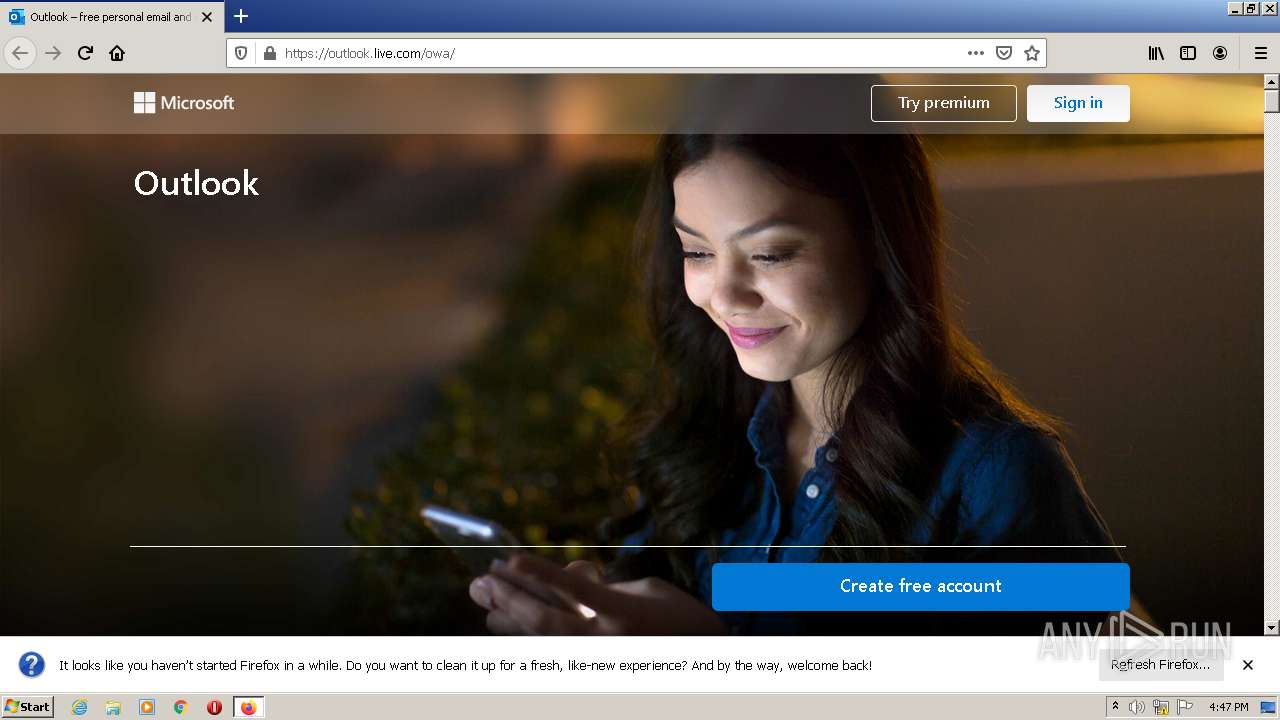The image size is (1280, 720).
Task: Click the Outlook heading text
Action: click(x=196, y=183)
